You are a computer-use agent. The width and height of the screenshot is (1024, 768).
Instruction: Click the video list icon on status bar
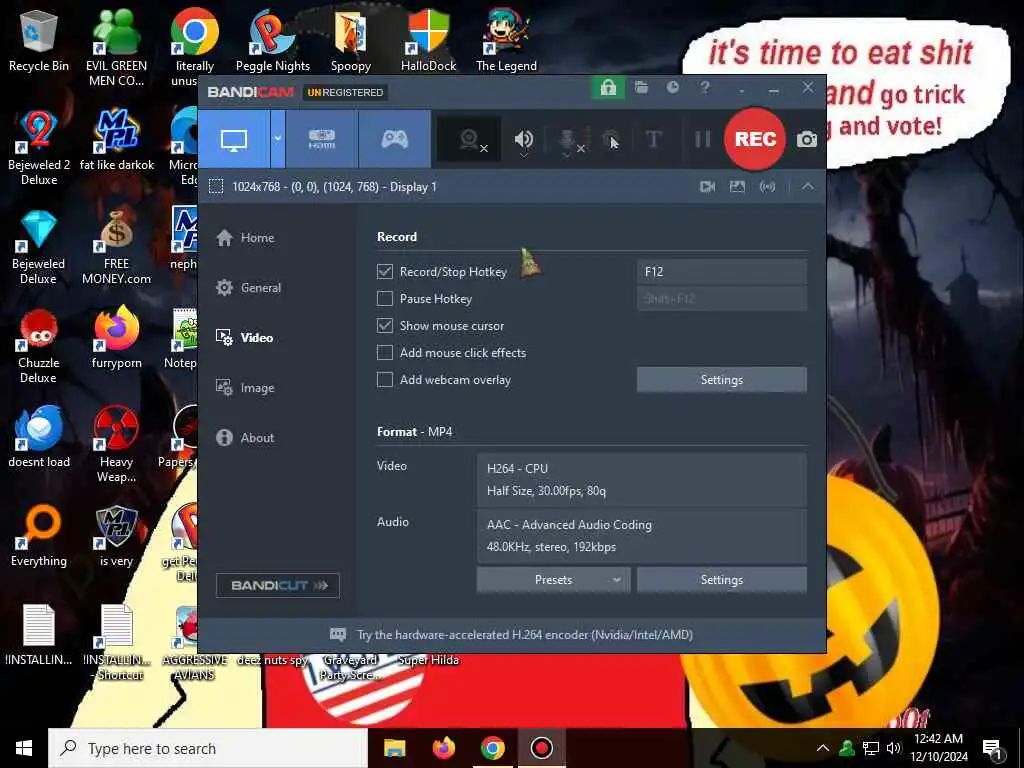[707, 187]
